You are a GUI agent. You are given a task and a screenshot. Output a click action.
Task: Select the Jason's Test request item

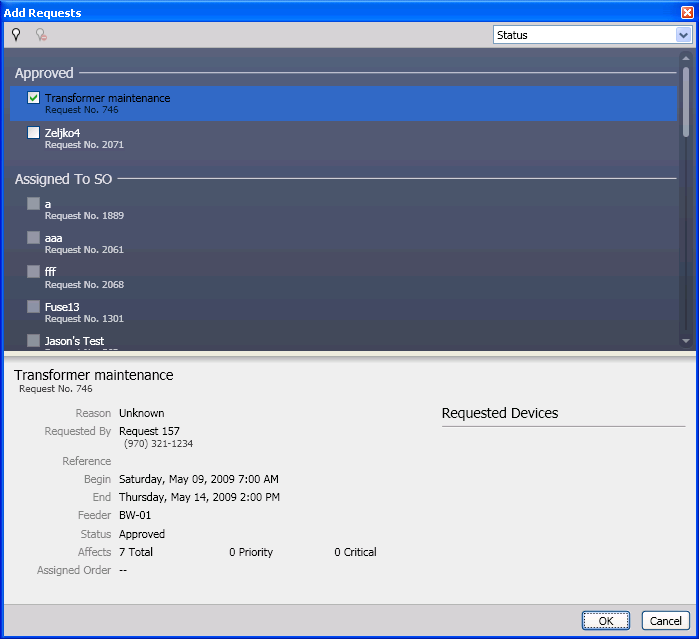click(74, 341)
